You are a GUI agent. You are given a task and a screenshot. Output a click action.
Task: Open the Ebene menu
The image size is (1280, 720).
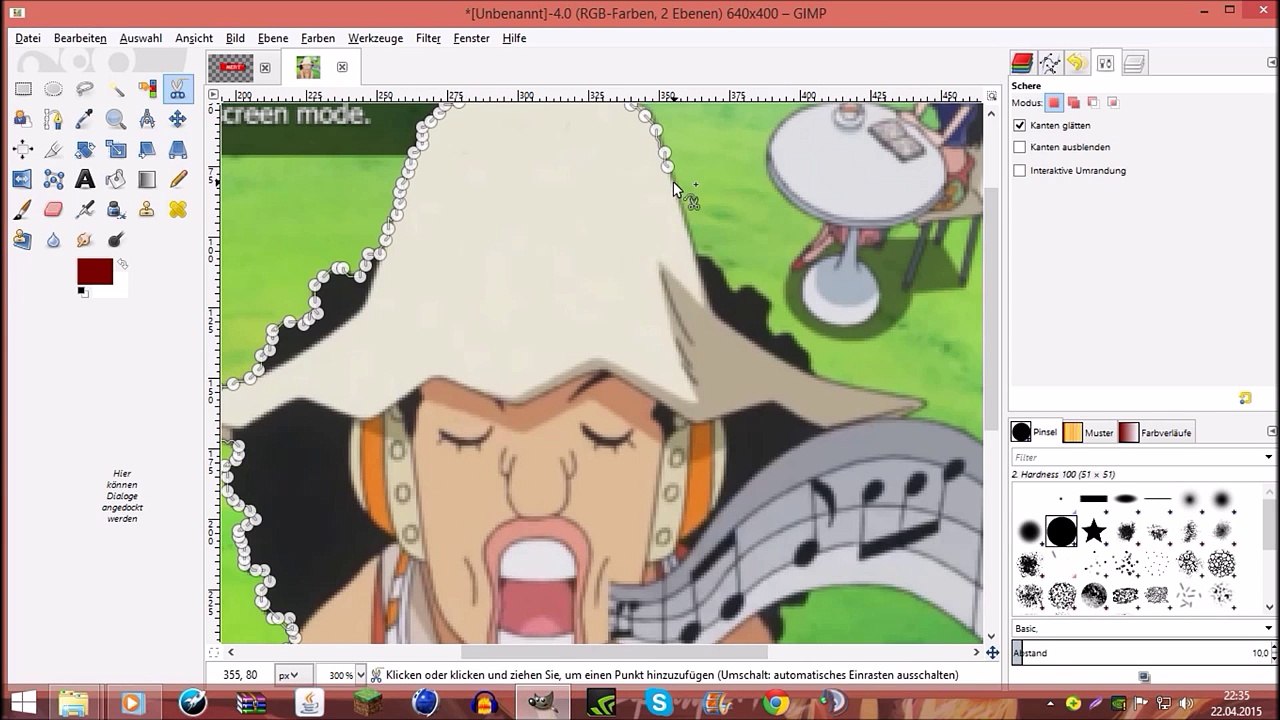(x=273, y=38)
